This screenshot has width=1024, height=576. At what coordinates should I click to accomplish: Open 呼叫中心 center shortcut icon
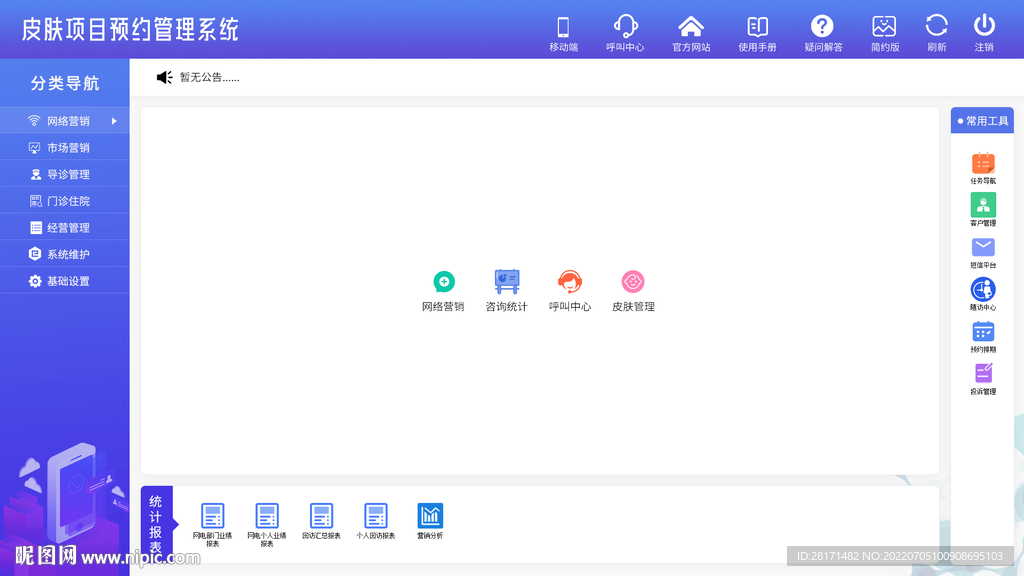coord(569,281)
